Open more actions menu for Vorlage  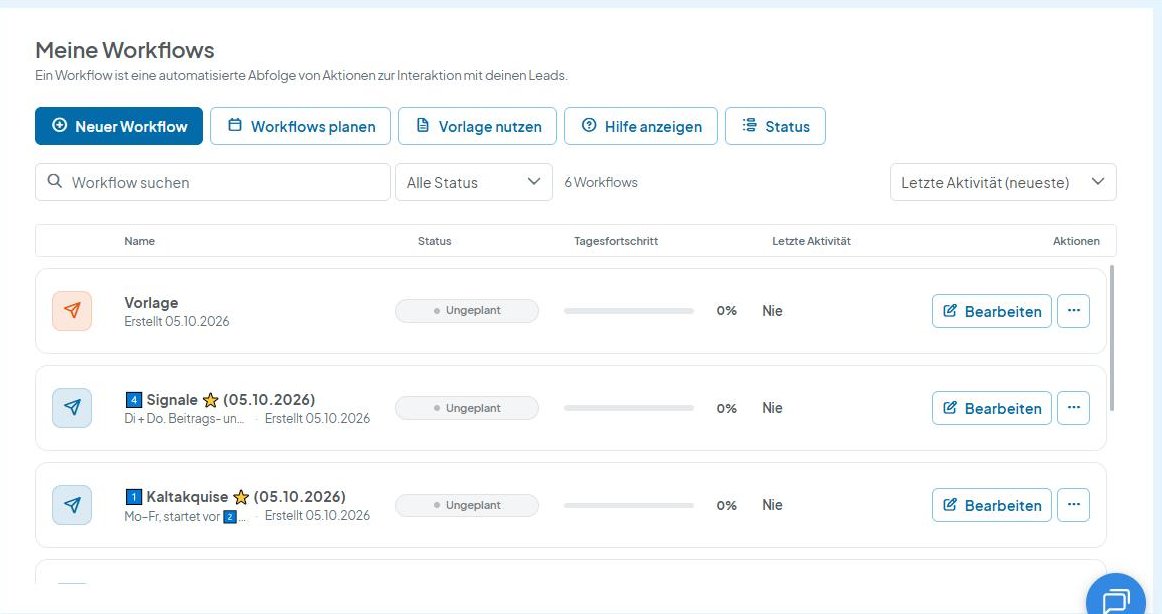click(x=1073, y=311)
